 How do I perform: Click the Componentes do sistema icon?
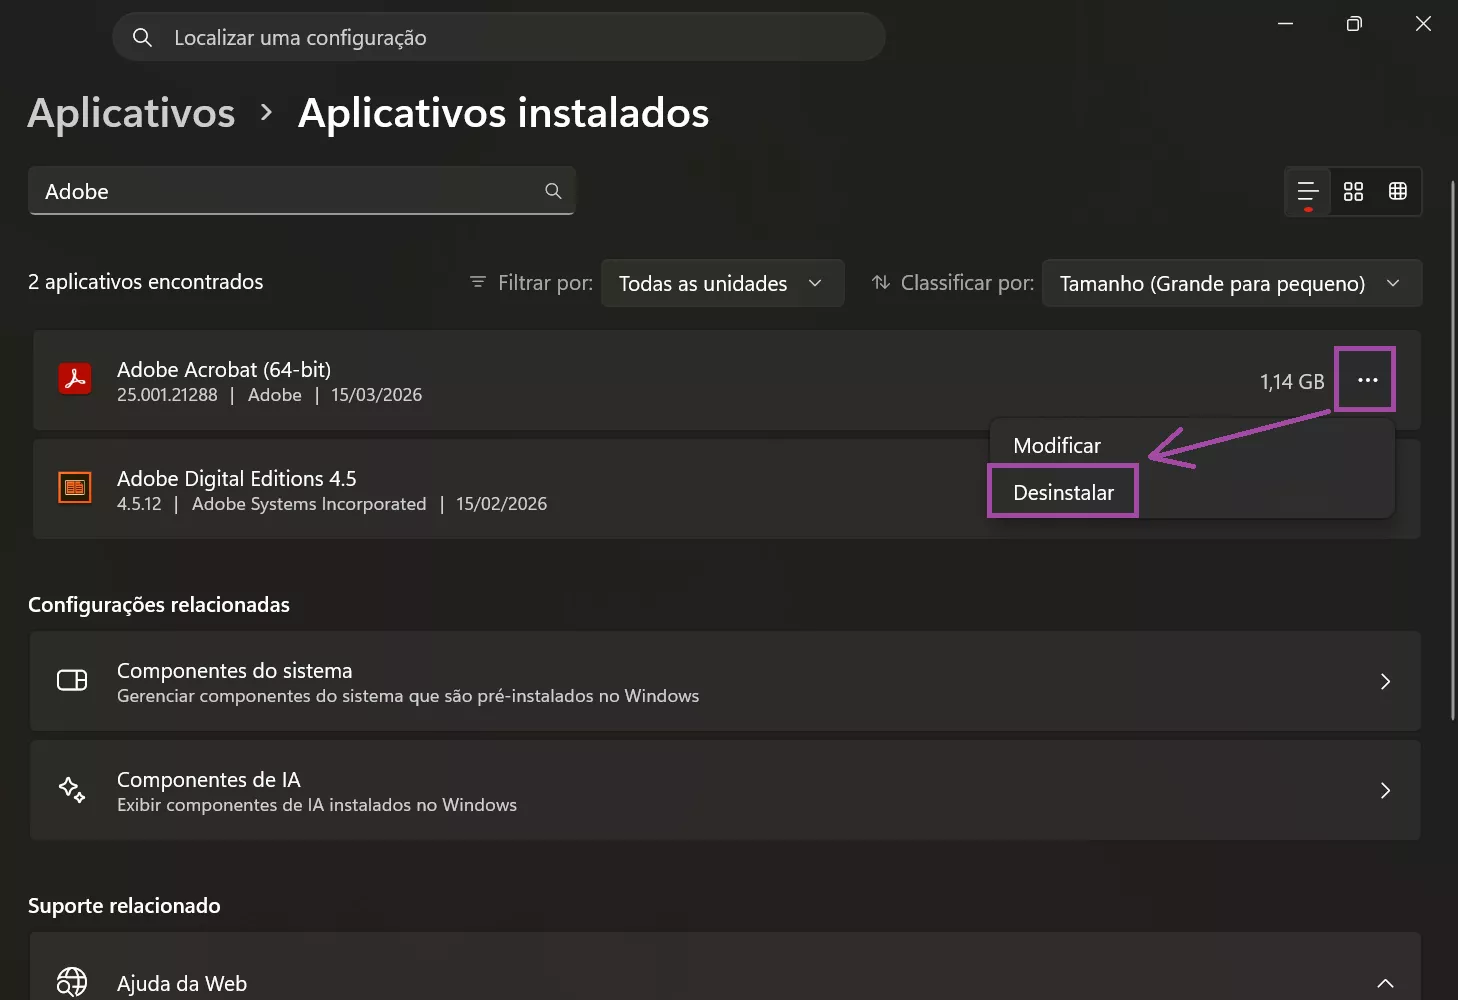(72, 680)
